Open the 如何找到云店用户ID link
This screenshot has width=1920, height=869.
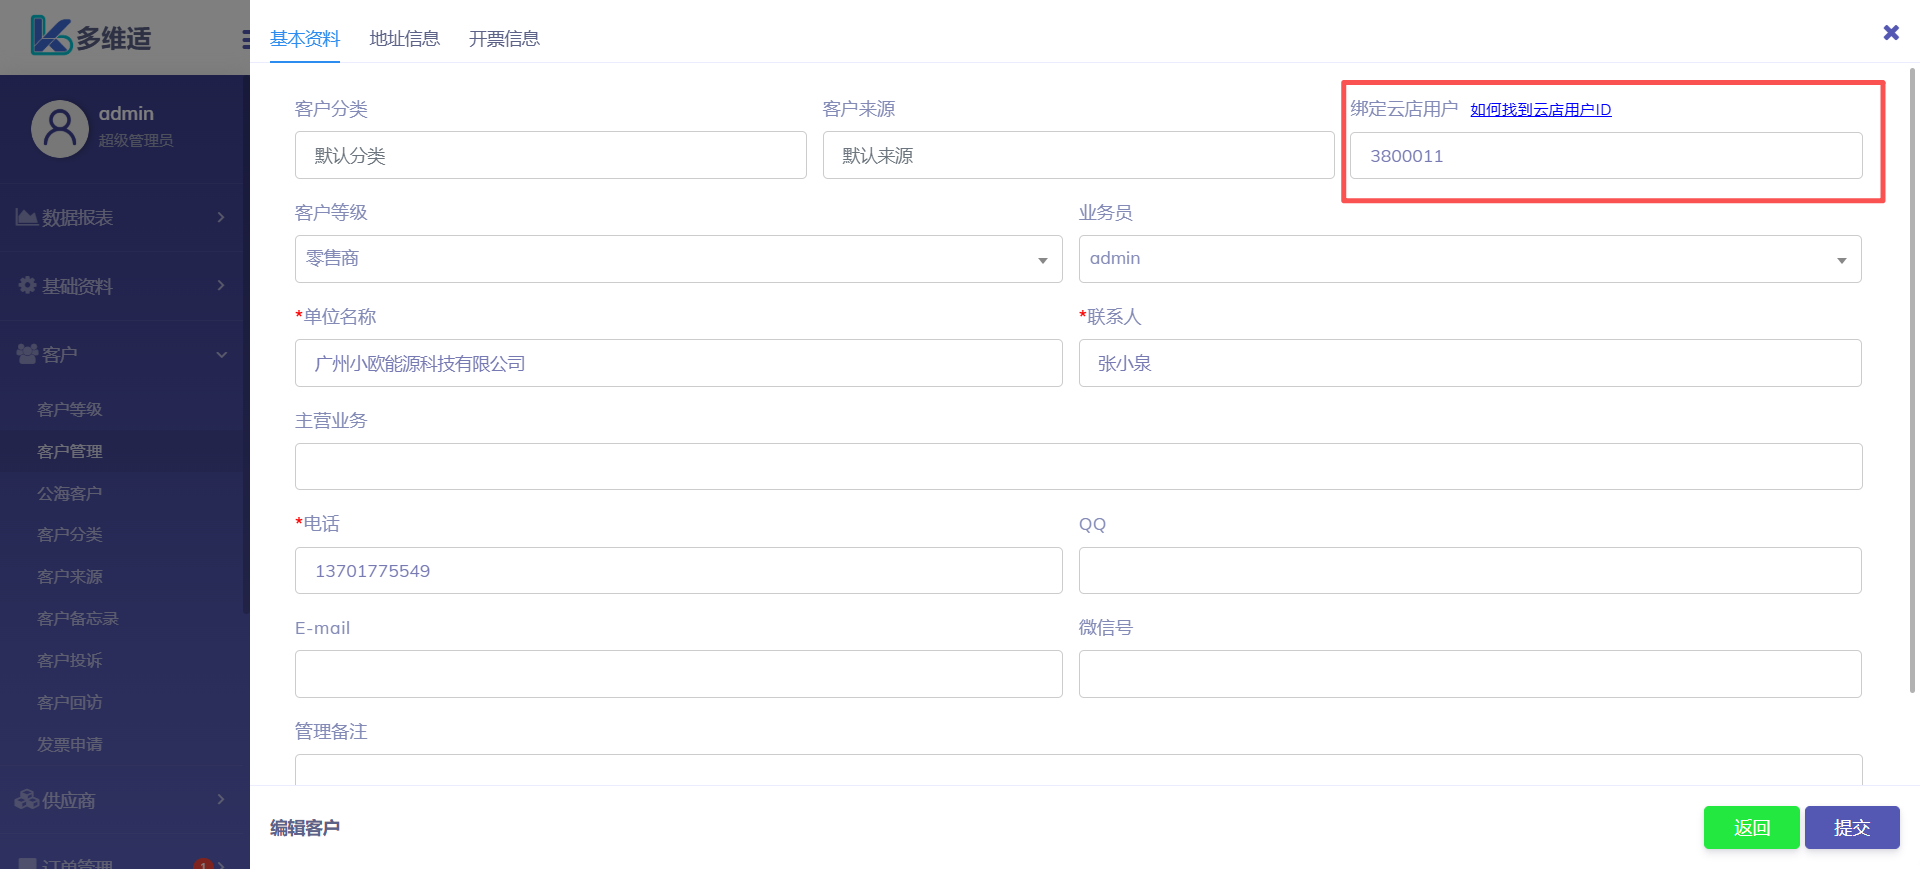[x=1540, y=110]
